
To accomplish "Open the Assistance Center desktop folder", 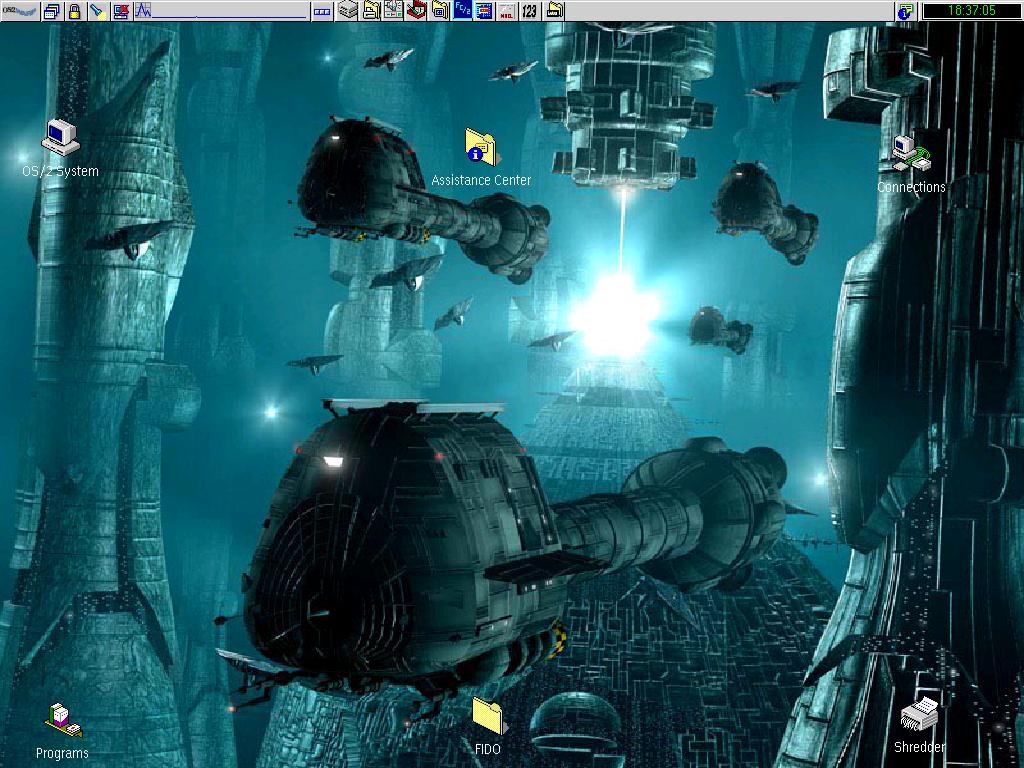I will click(x=481, y=157).
